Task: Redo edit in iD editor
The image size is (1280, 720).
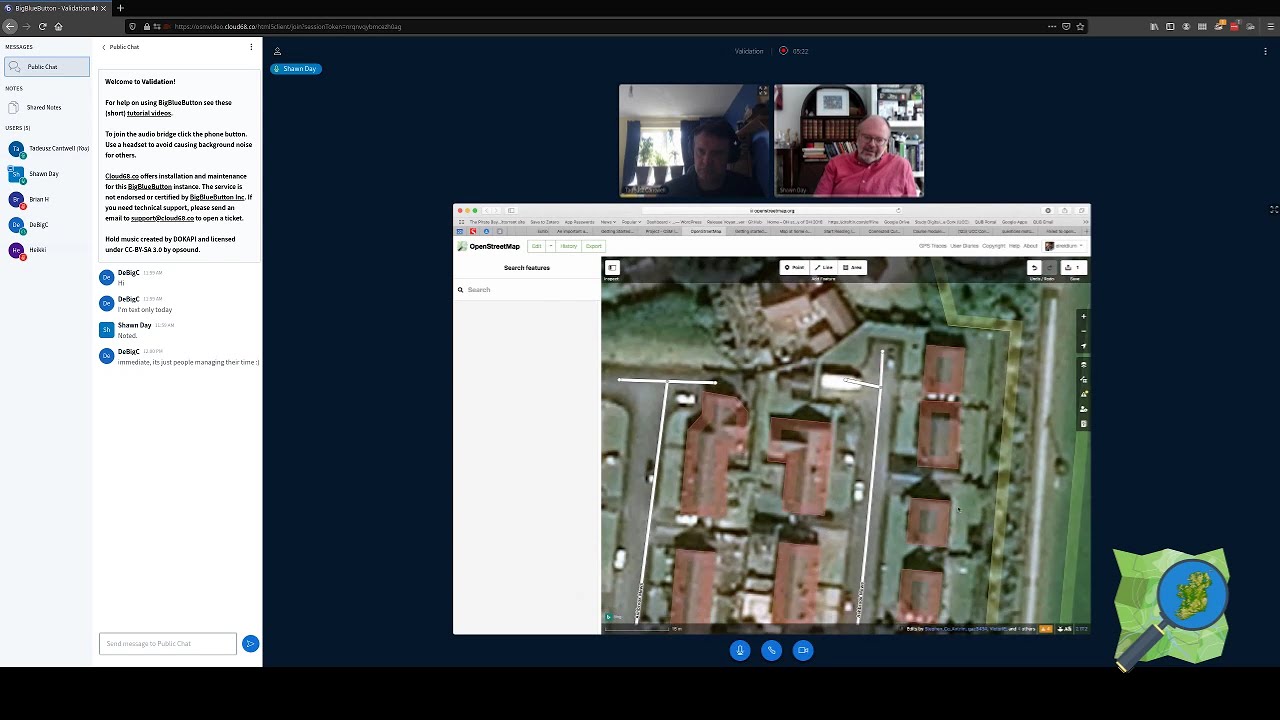Action: (1049, 268)
